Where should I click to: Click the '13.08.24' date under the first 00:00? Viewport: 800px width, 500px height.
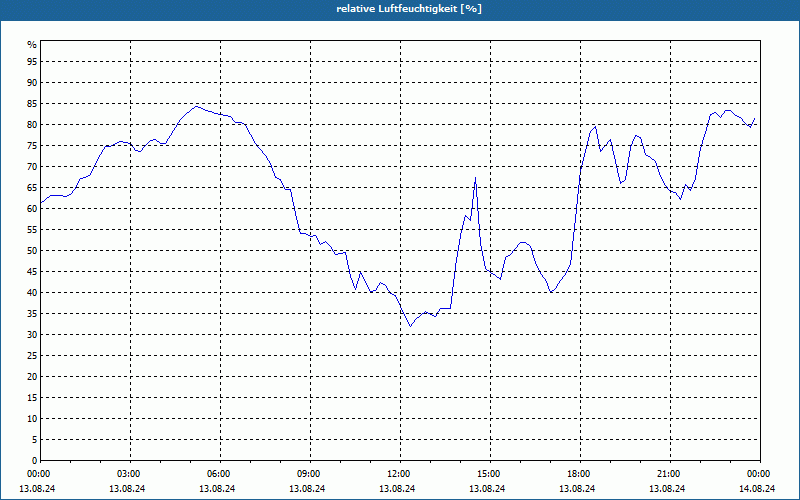click(x=37, y=489)
